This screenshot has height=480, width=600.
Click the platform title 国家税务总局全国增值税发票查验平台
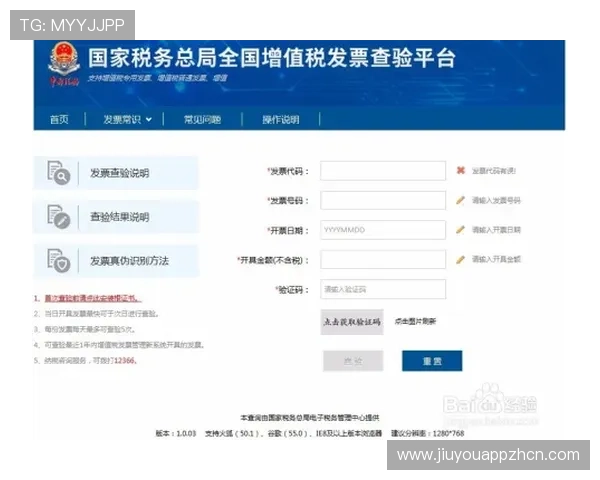(272, 58)
